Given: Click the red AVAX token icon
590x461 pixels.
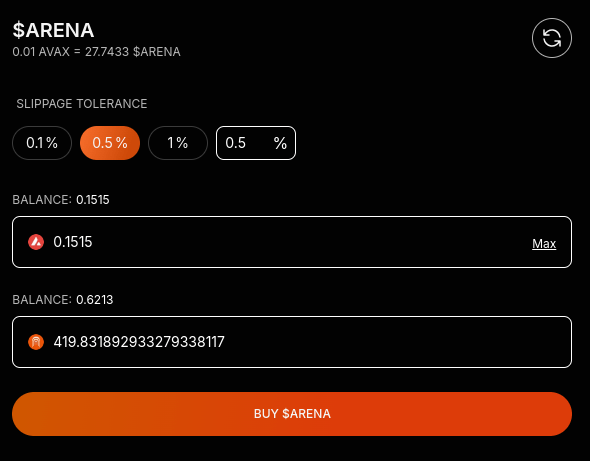Looking at the screenshot, I should click(x=36, y=242).
